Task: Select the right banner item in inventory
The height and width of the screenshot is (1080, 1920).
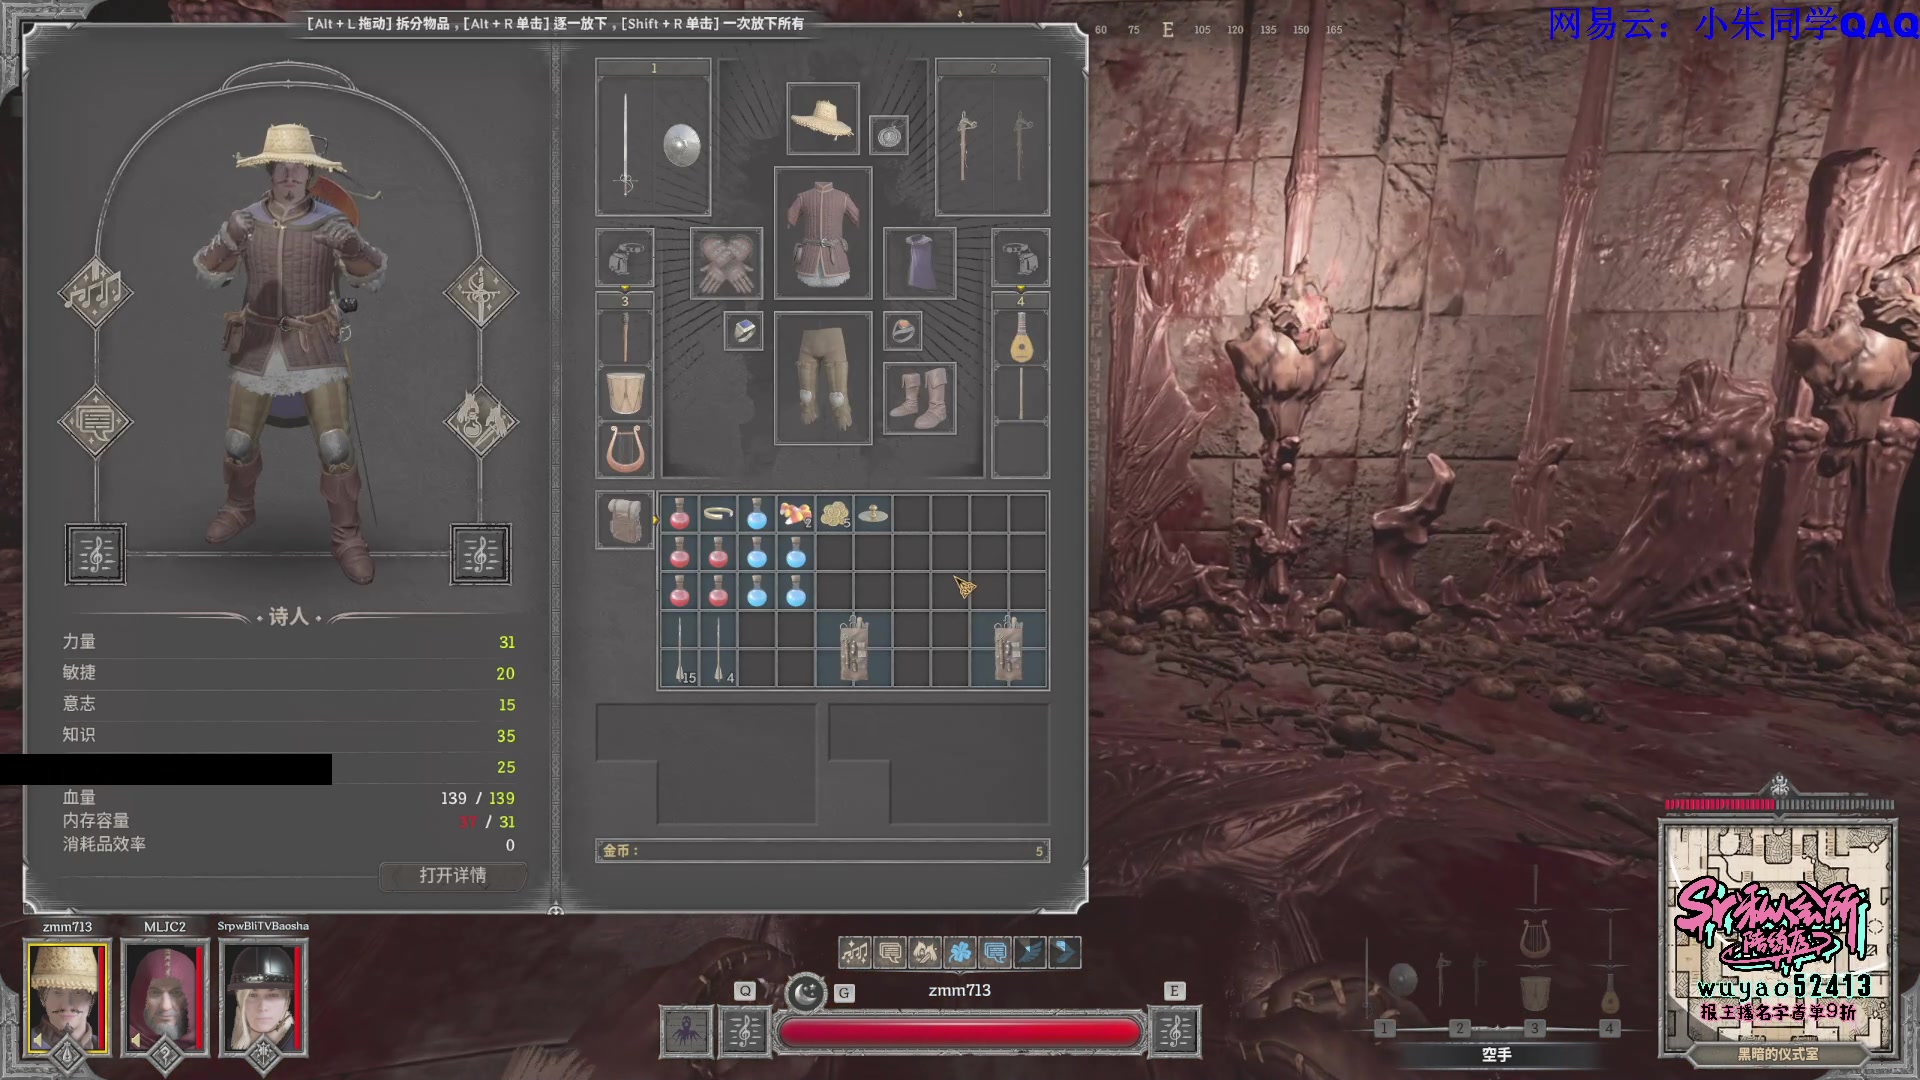Action: [x=1008, y=650]
